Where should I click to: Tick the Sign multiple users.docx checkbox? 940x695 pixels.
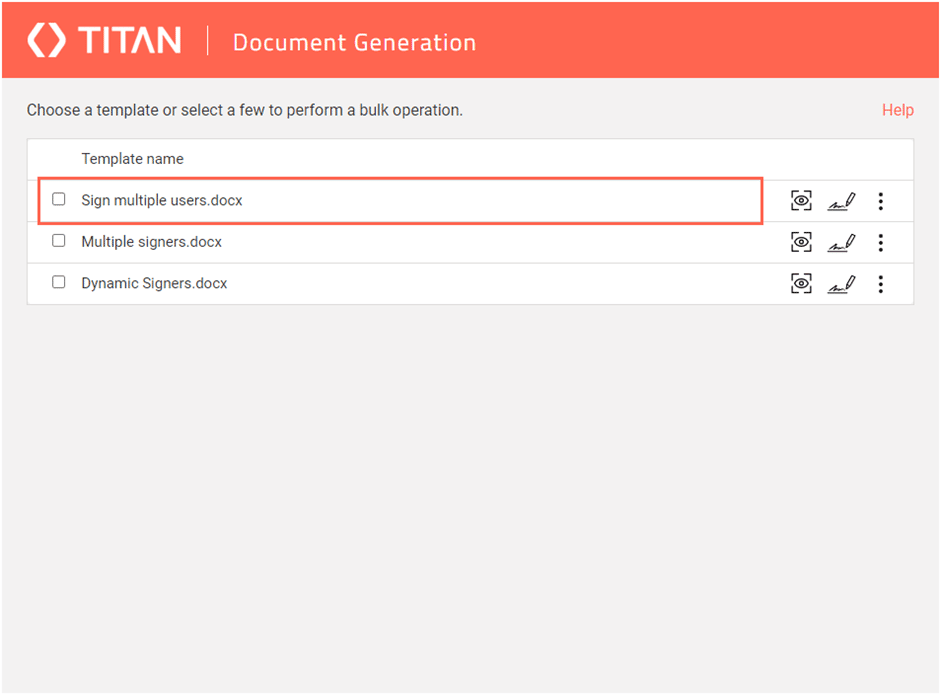pyautogui.click(x=59, y=200)
